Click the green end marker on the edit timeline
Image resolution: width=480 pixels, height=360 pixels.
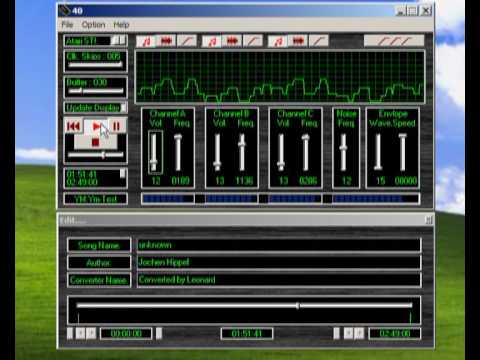click(411, 318)
